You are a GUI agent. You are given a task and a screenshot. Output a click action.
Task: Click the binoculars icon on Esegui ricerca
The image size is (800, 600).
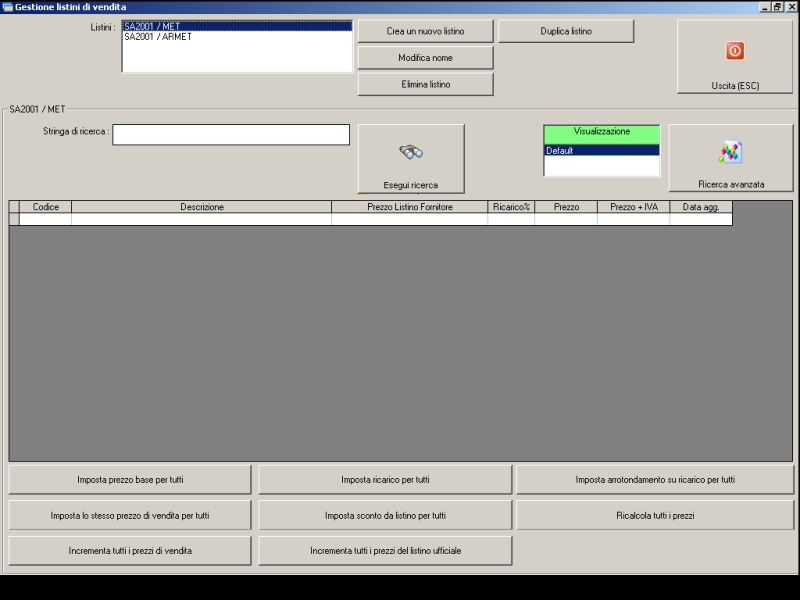(411, 152)
